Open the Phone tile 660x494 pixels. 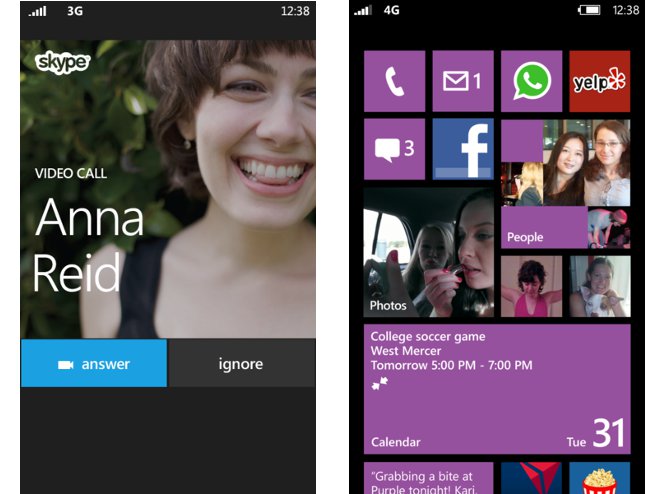[394, 81]
